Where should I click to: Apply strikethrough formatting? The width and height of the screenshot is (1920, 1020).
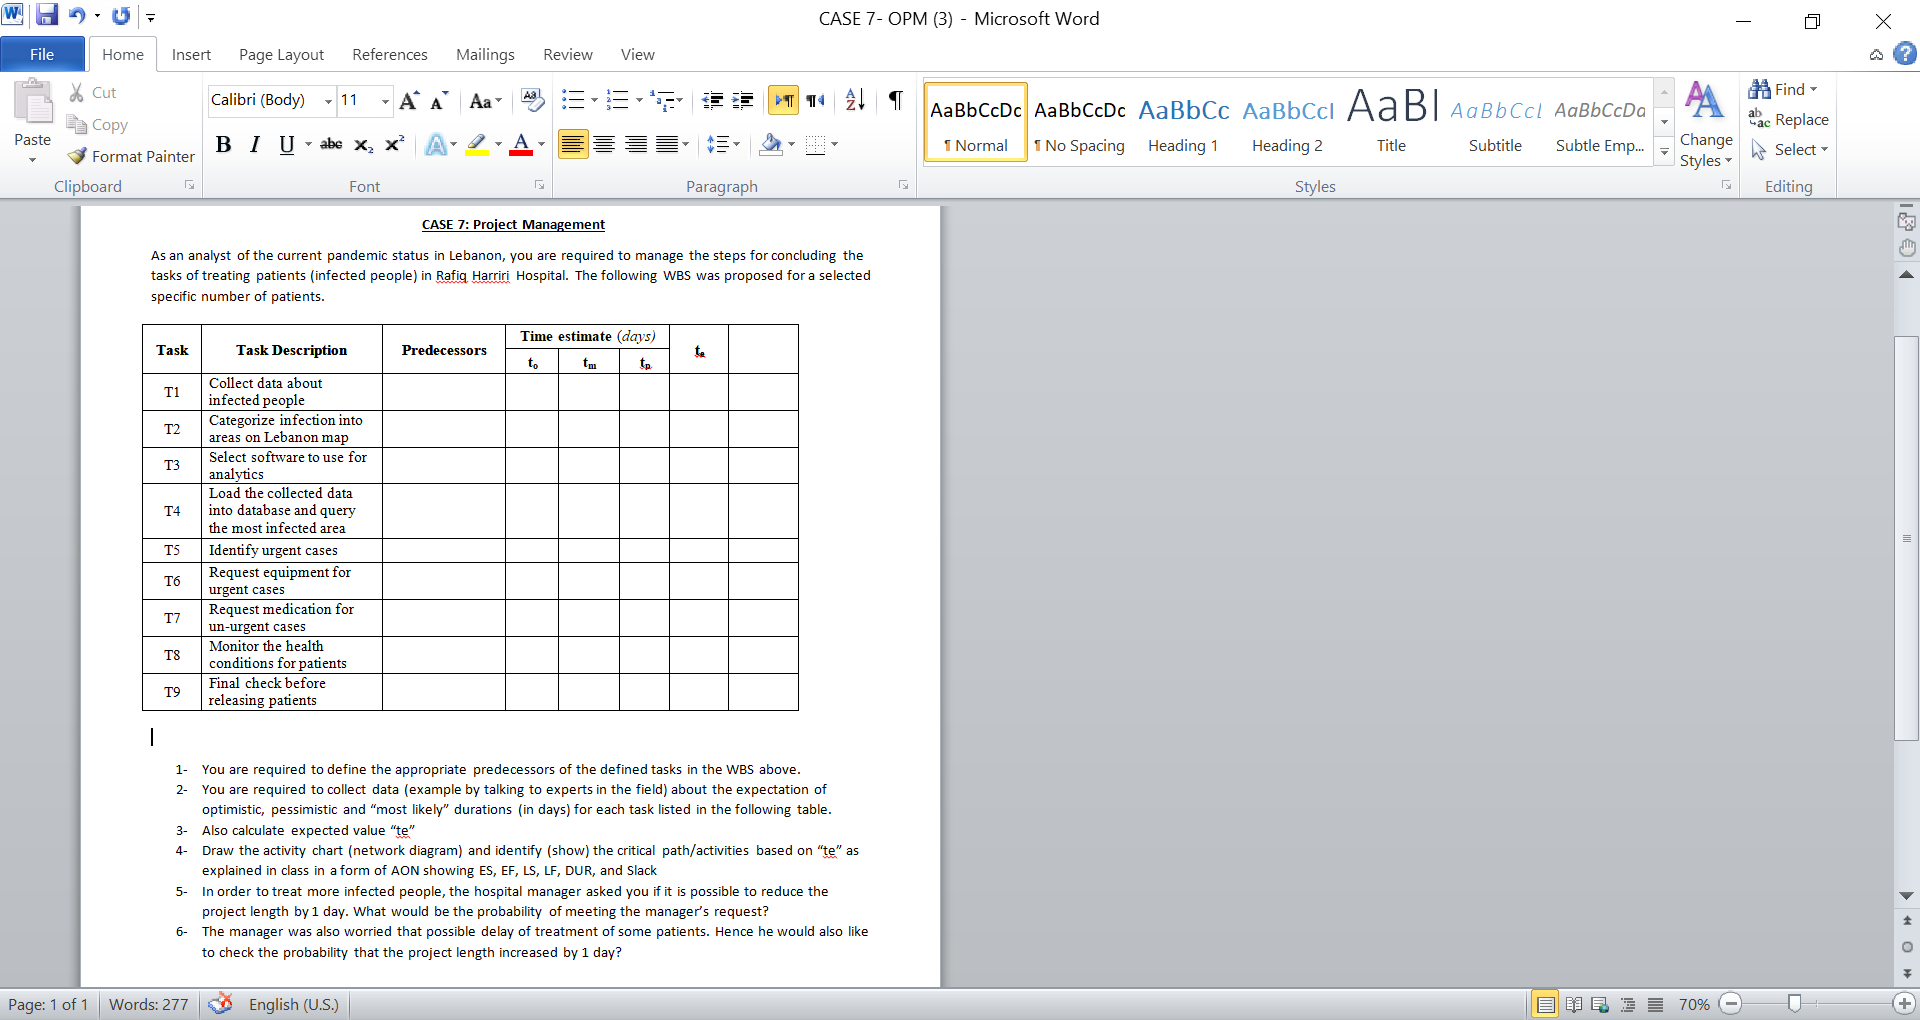[331, 145]
